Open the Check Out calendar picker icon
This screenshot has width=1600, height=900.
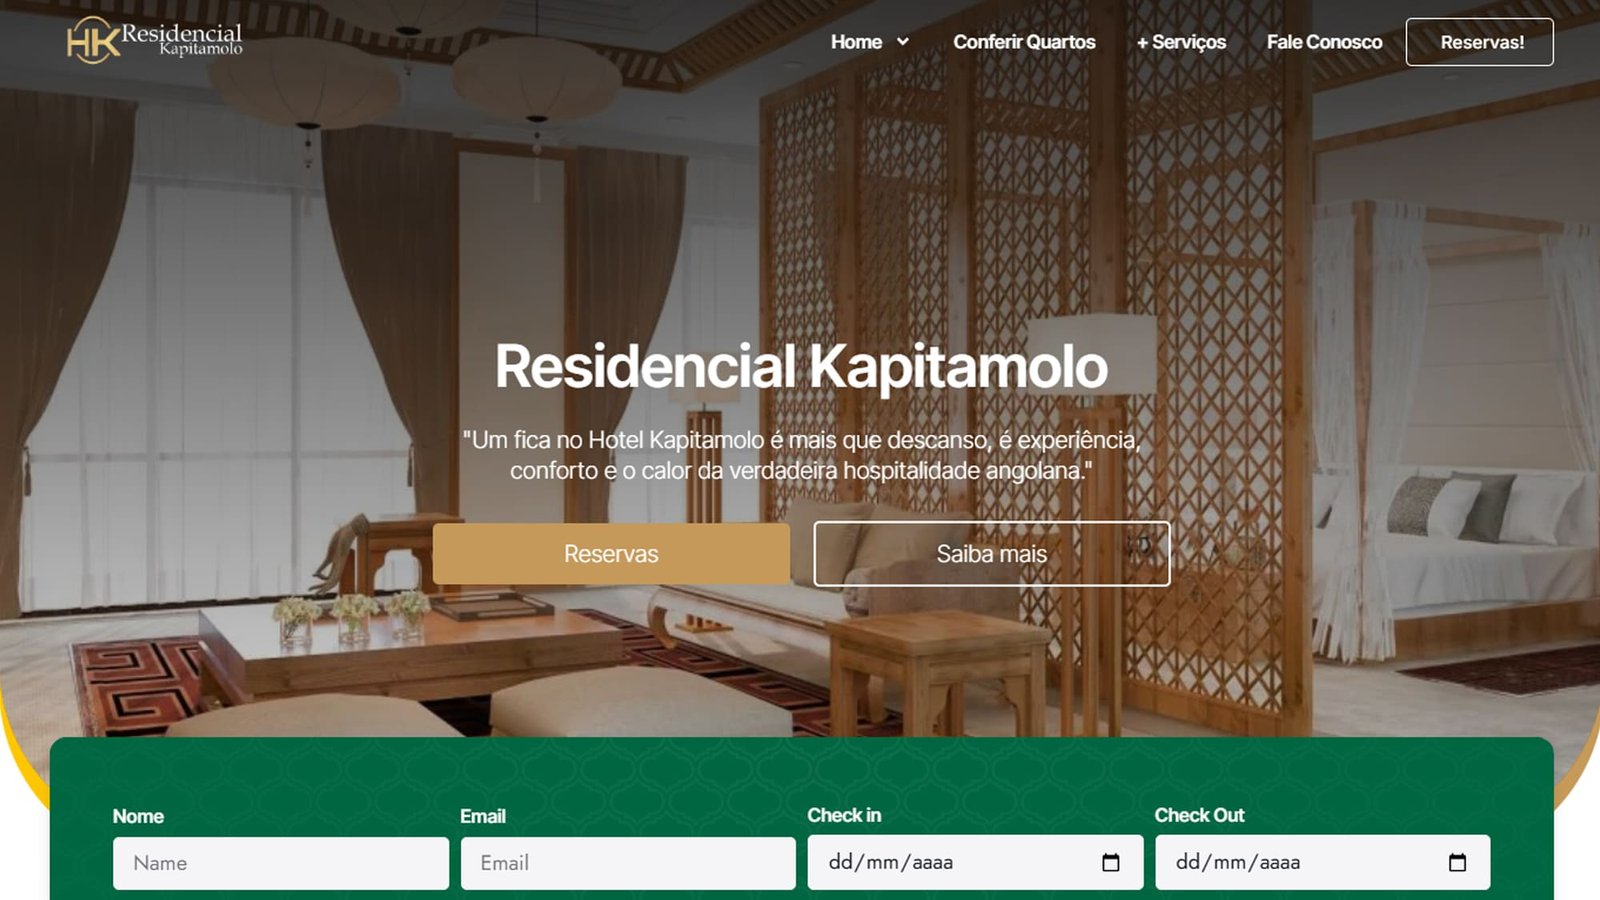tap(1457, 862)
